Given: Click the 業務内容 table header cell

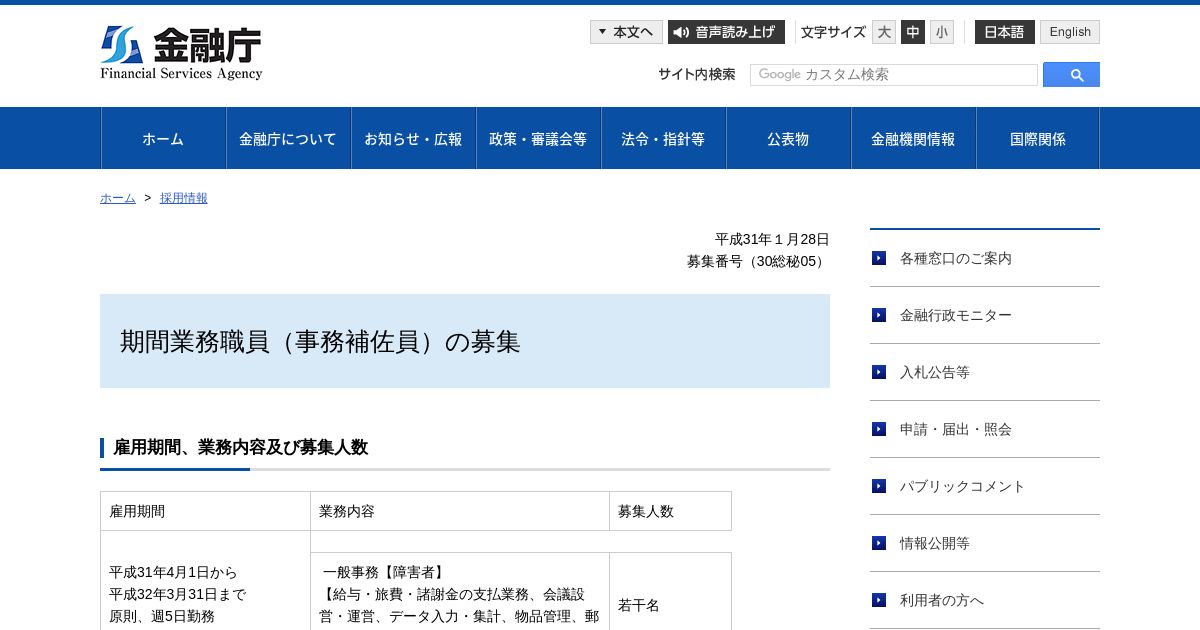Looking at the screenshot, I should 460,511.
